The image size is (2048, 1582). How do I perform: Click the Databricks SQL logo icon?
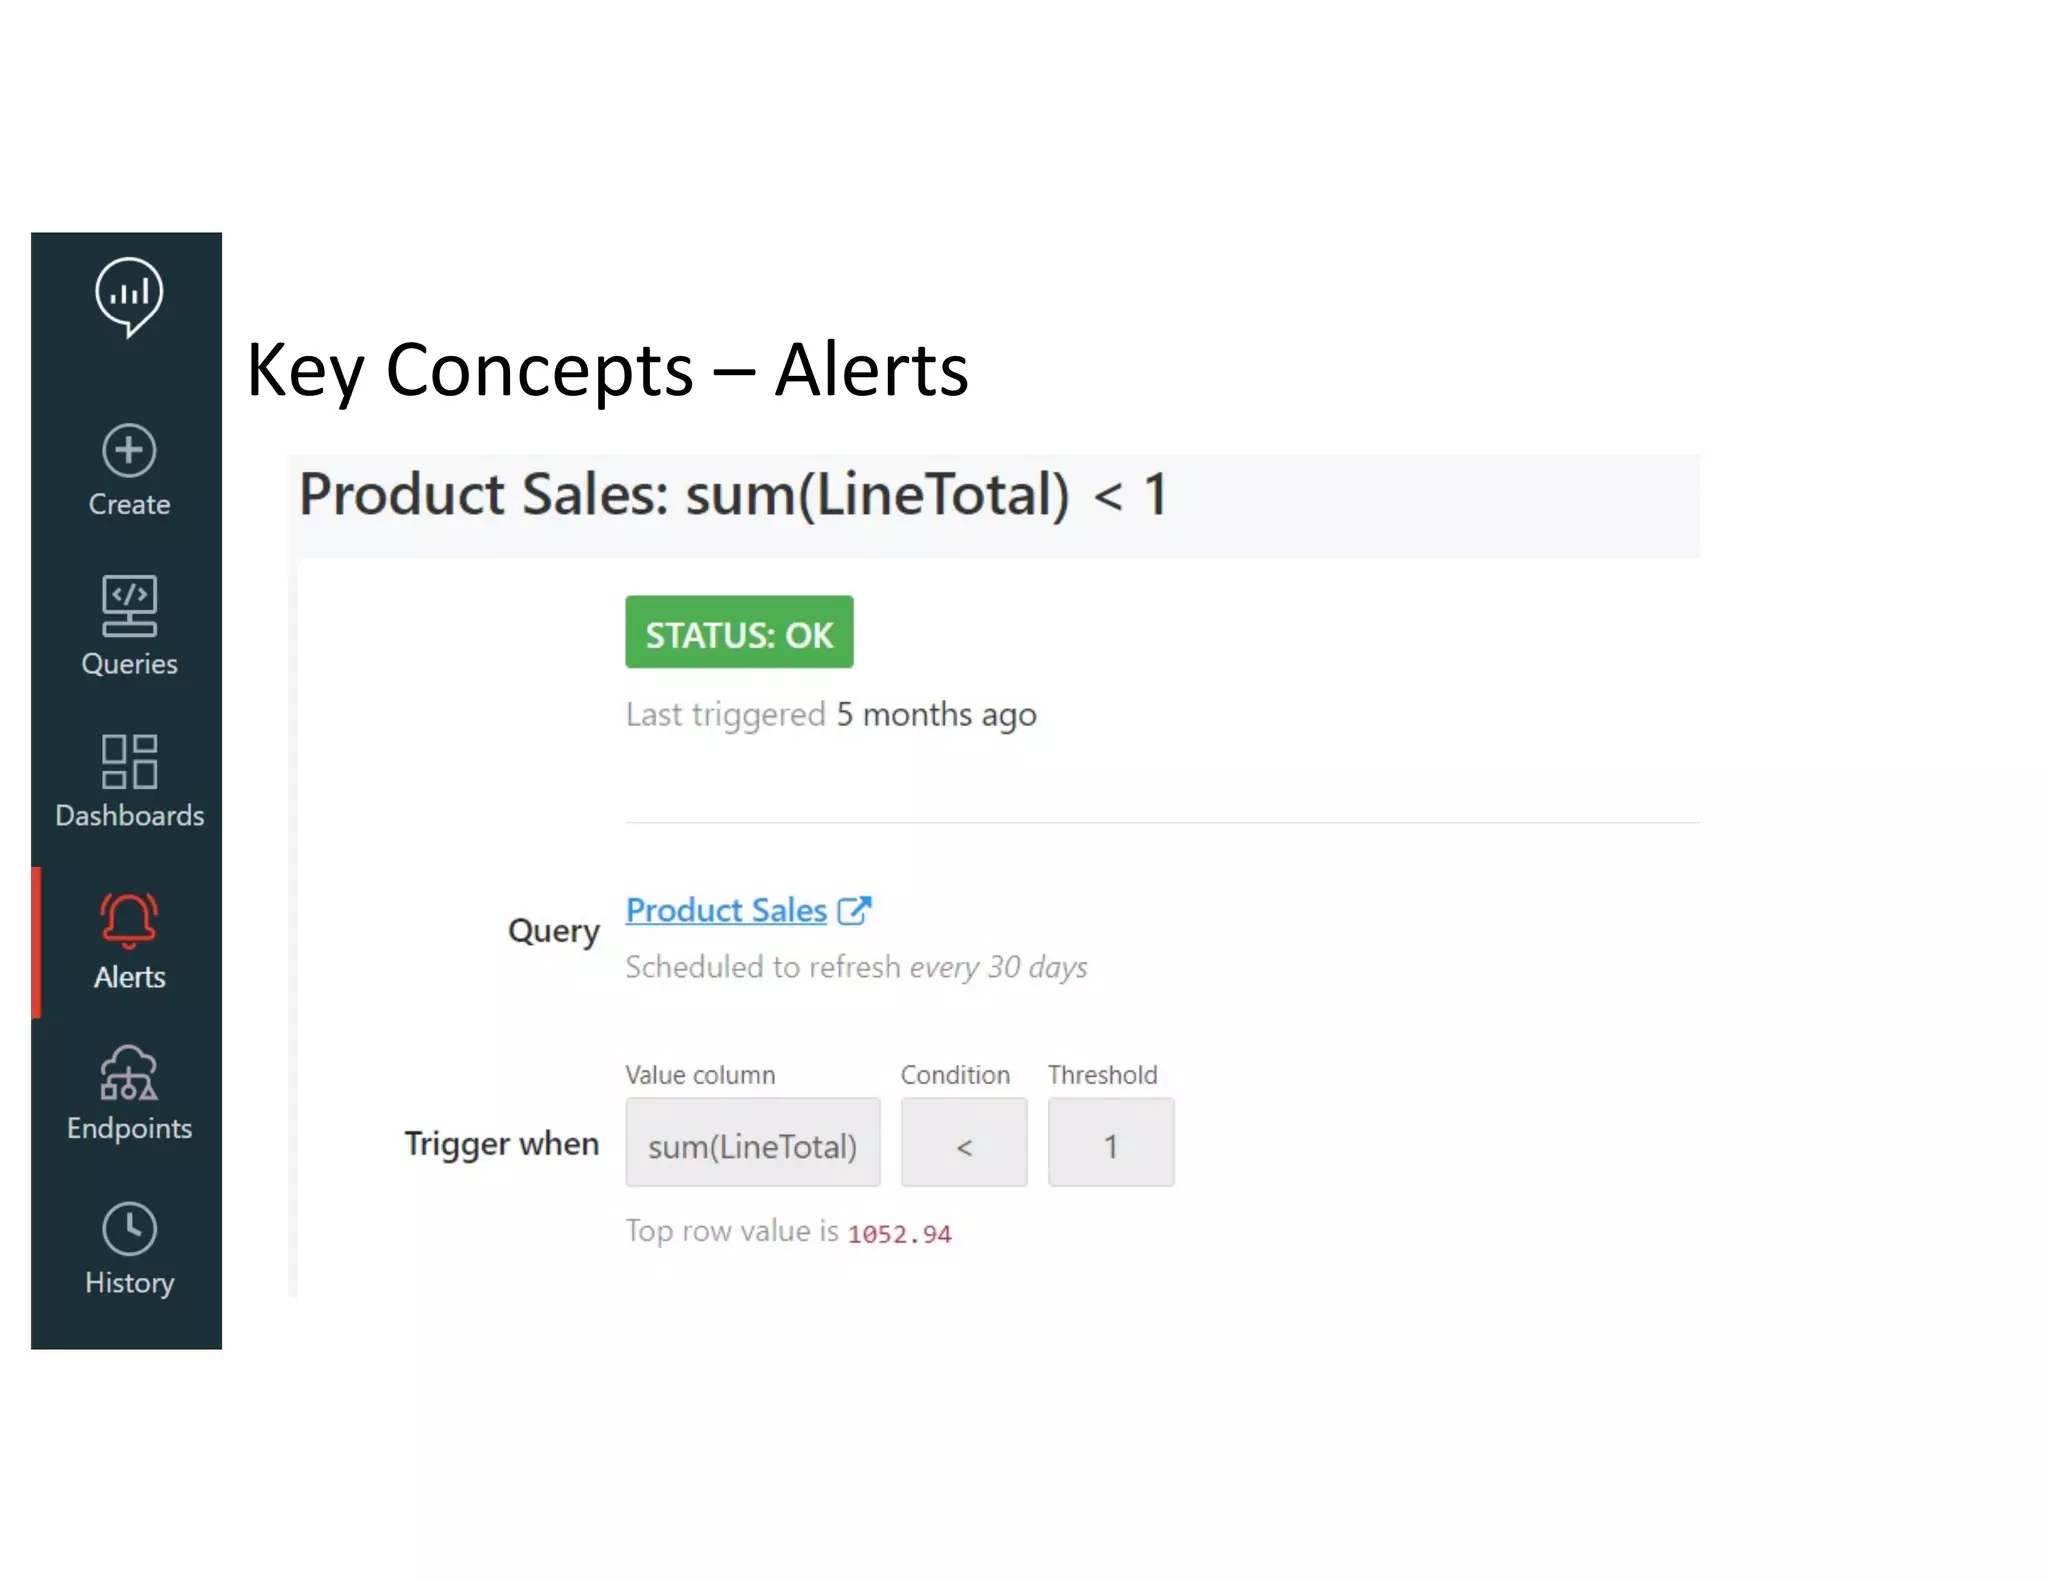tap(129, 296)
